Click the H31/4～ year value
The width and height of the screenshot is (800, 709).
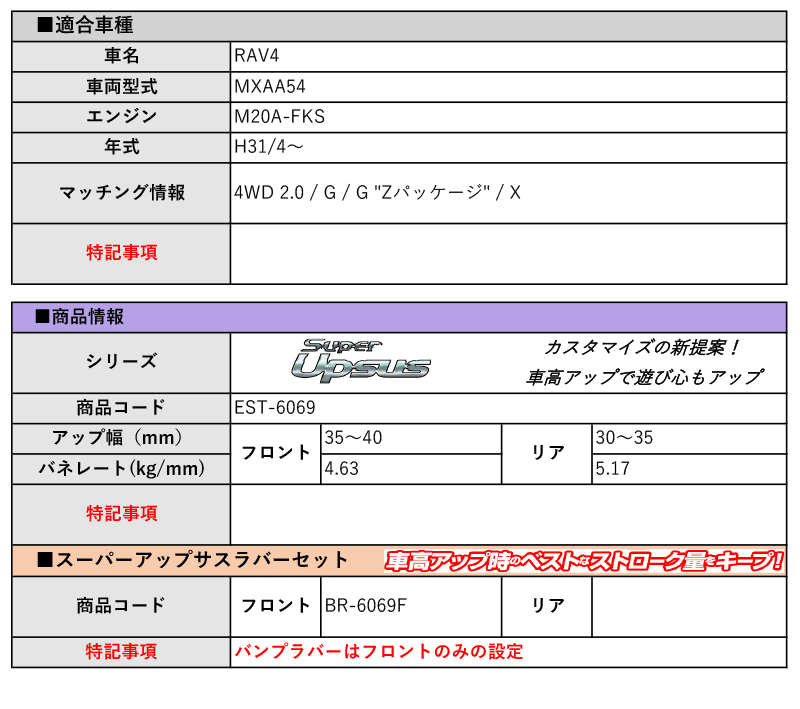(269, 147)
